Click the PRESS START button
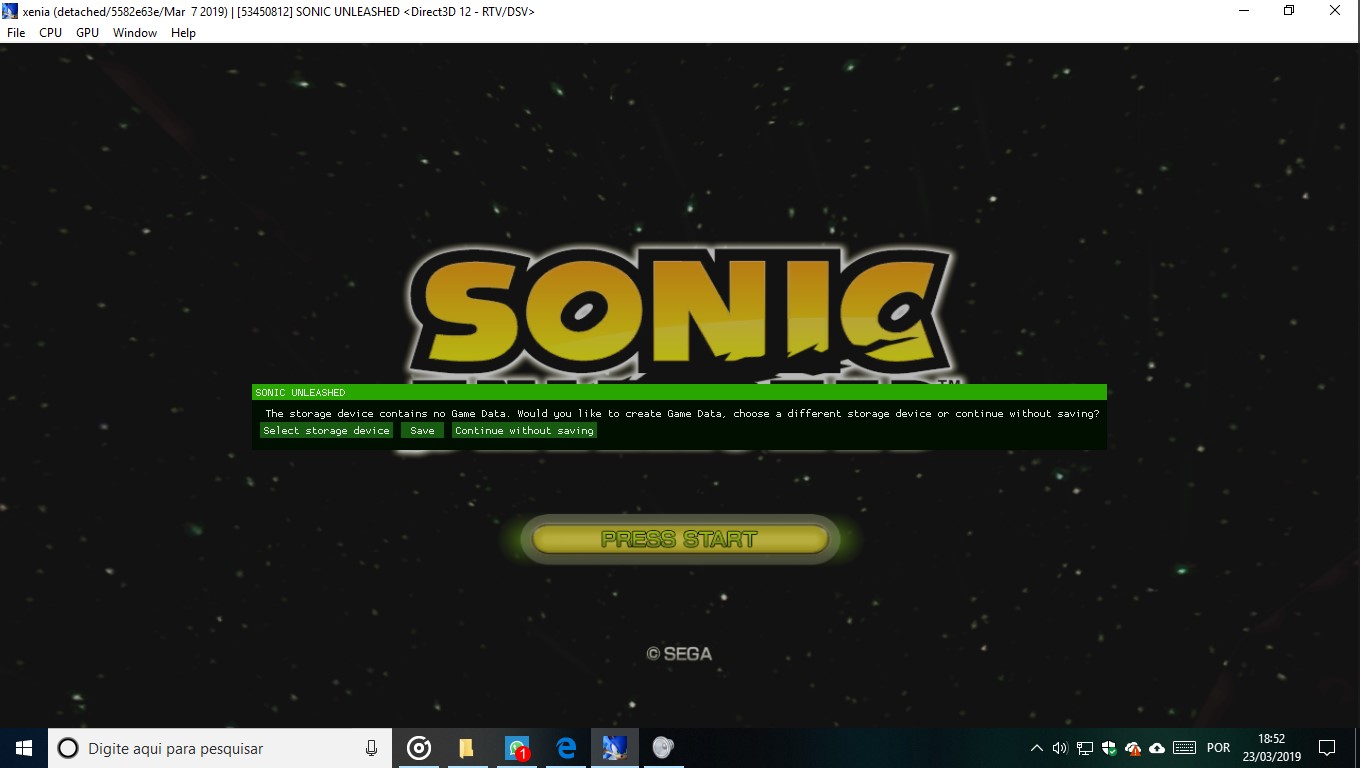This screenshot has width=1360, height=768. [680, 539]
